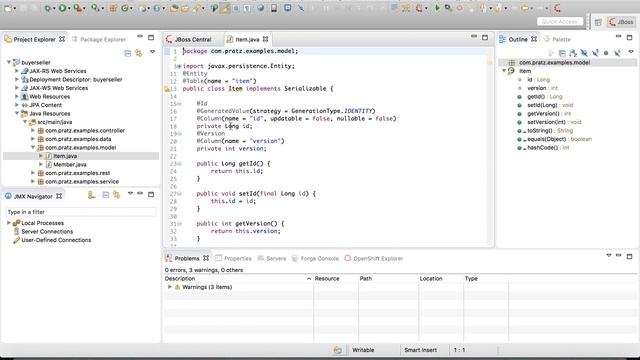Expand Member.java tree node
Viewport: 640px width, 360px height.
click(x=41, y=164)
